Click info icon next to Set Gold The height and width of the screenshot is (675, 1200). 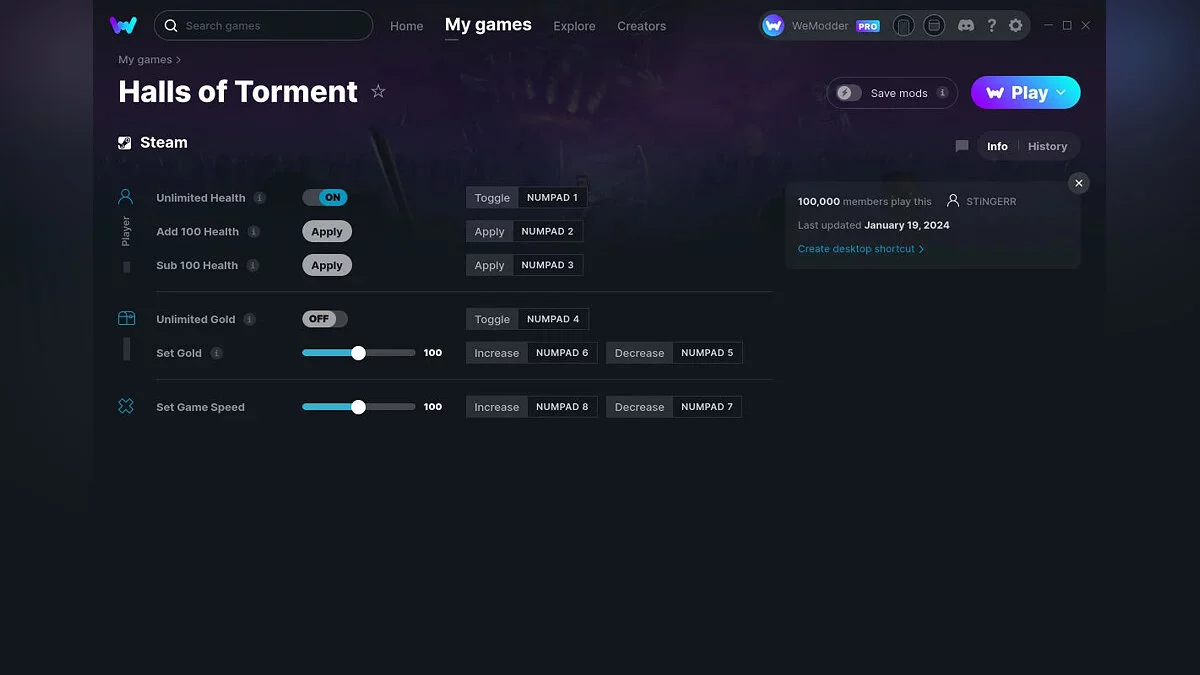click(x=217, y=353)
